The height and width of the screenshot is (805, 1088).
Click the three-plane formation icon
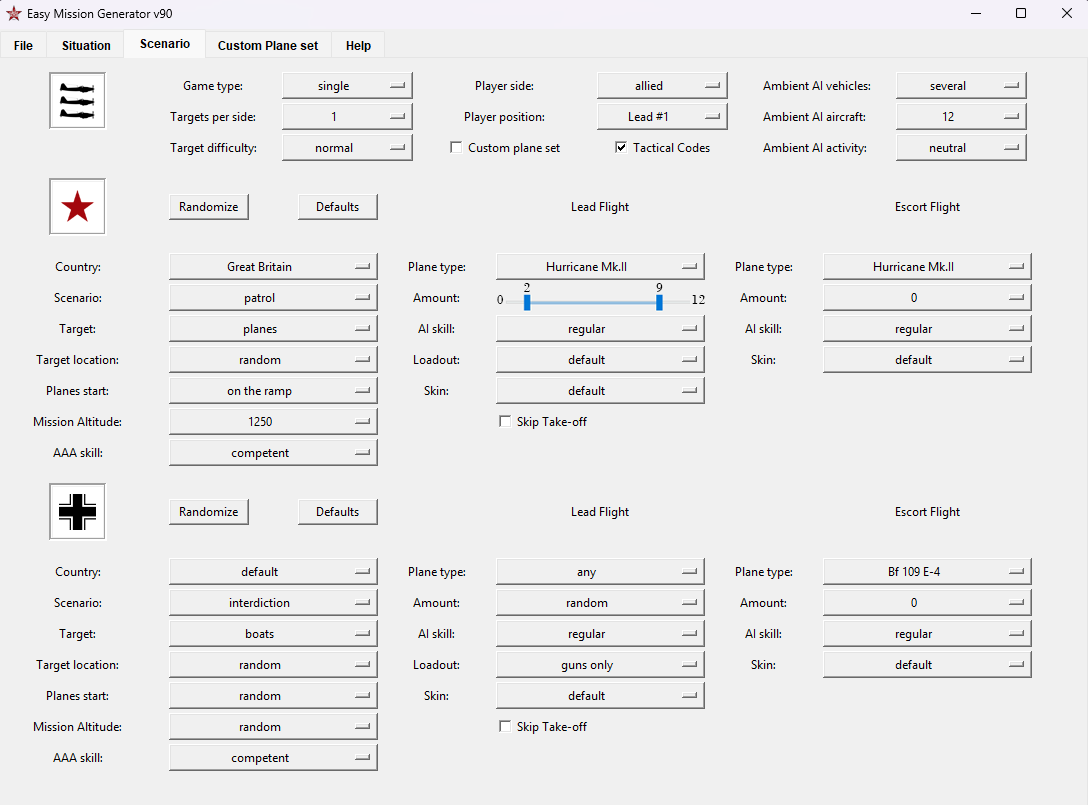[x=77, y=101]
